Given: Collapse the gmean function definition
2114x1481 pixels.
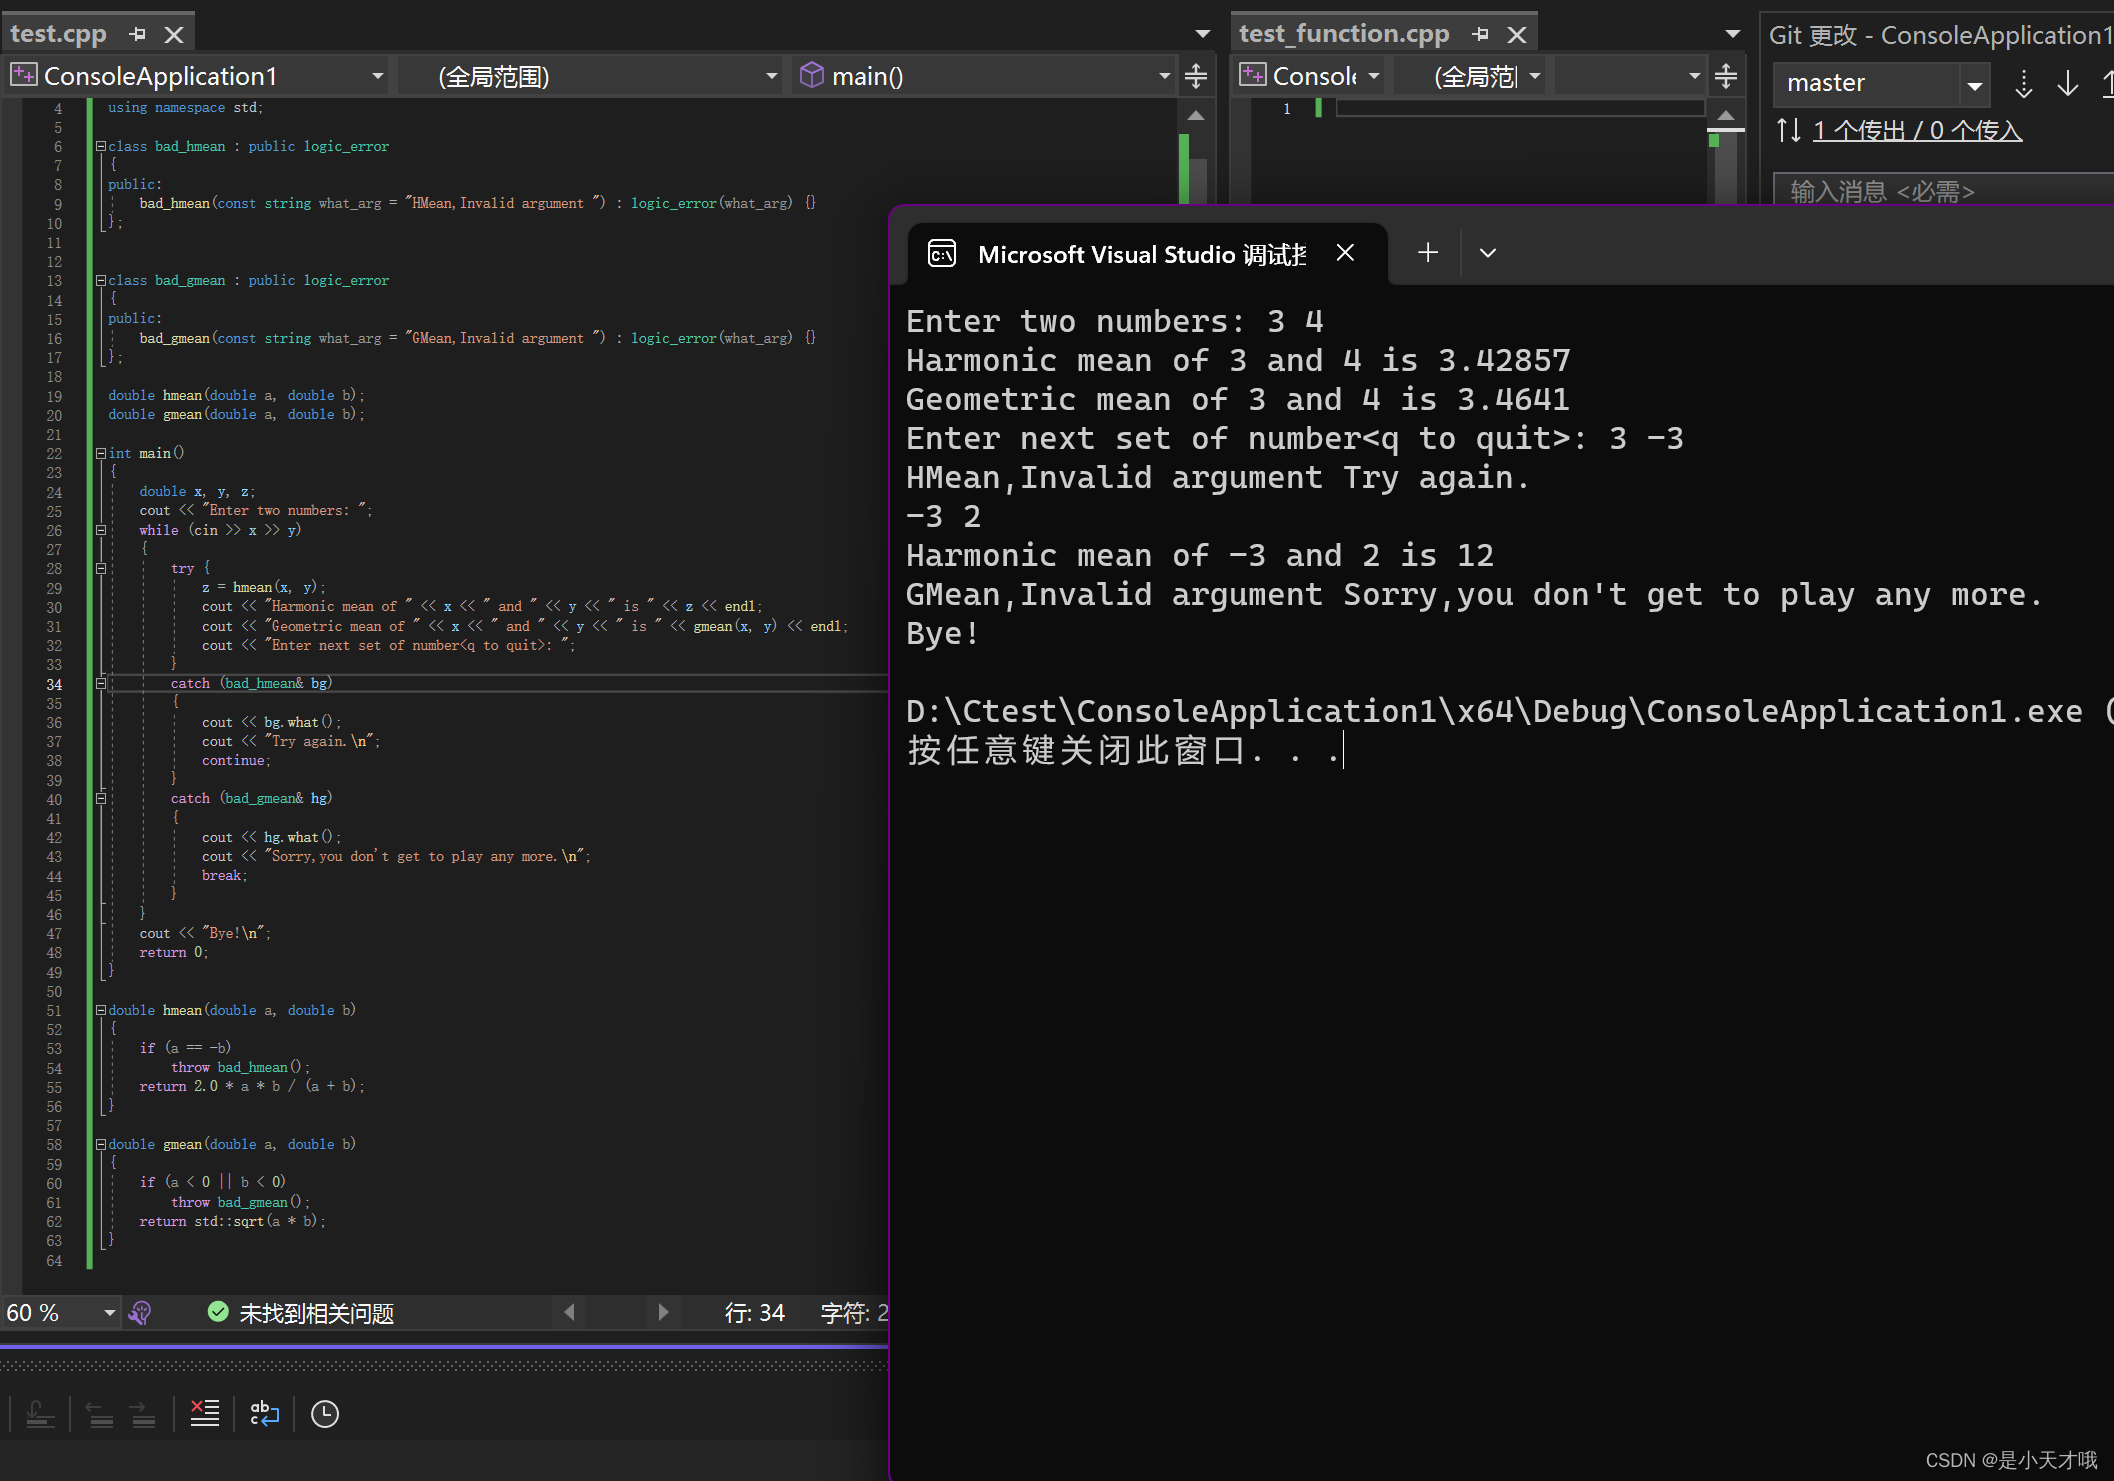Looking at the screenshot, I should coord(101,1144).
